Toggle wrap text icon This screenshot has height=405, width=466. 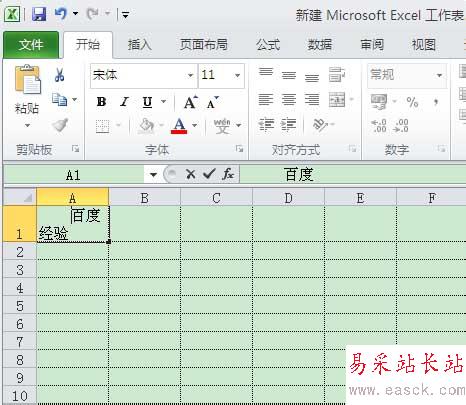click(x=337, y=75)
